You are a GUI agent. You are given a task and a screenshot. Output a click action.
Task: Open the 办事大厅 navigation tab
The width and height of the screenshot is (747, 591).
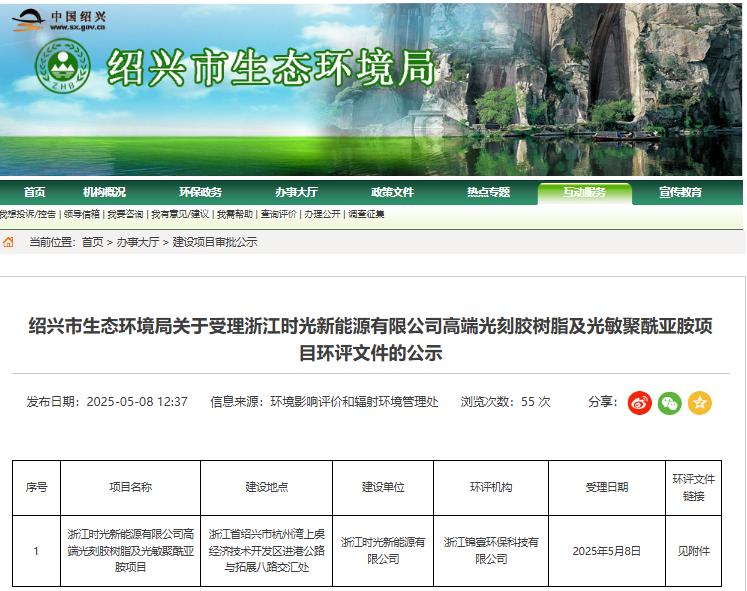pyautogui.click(x=296, y=192)
